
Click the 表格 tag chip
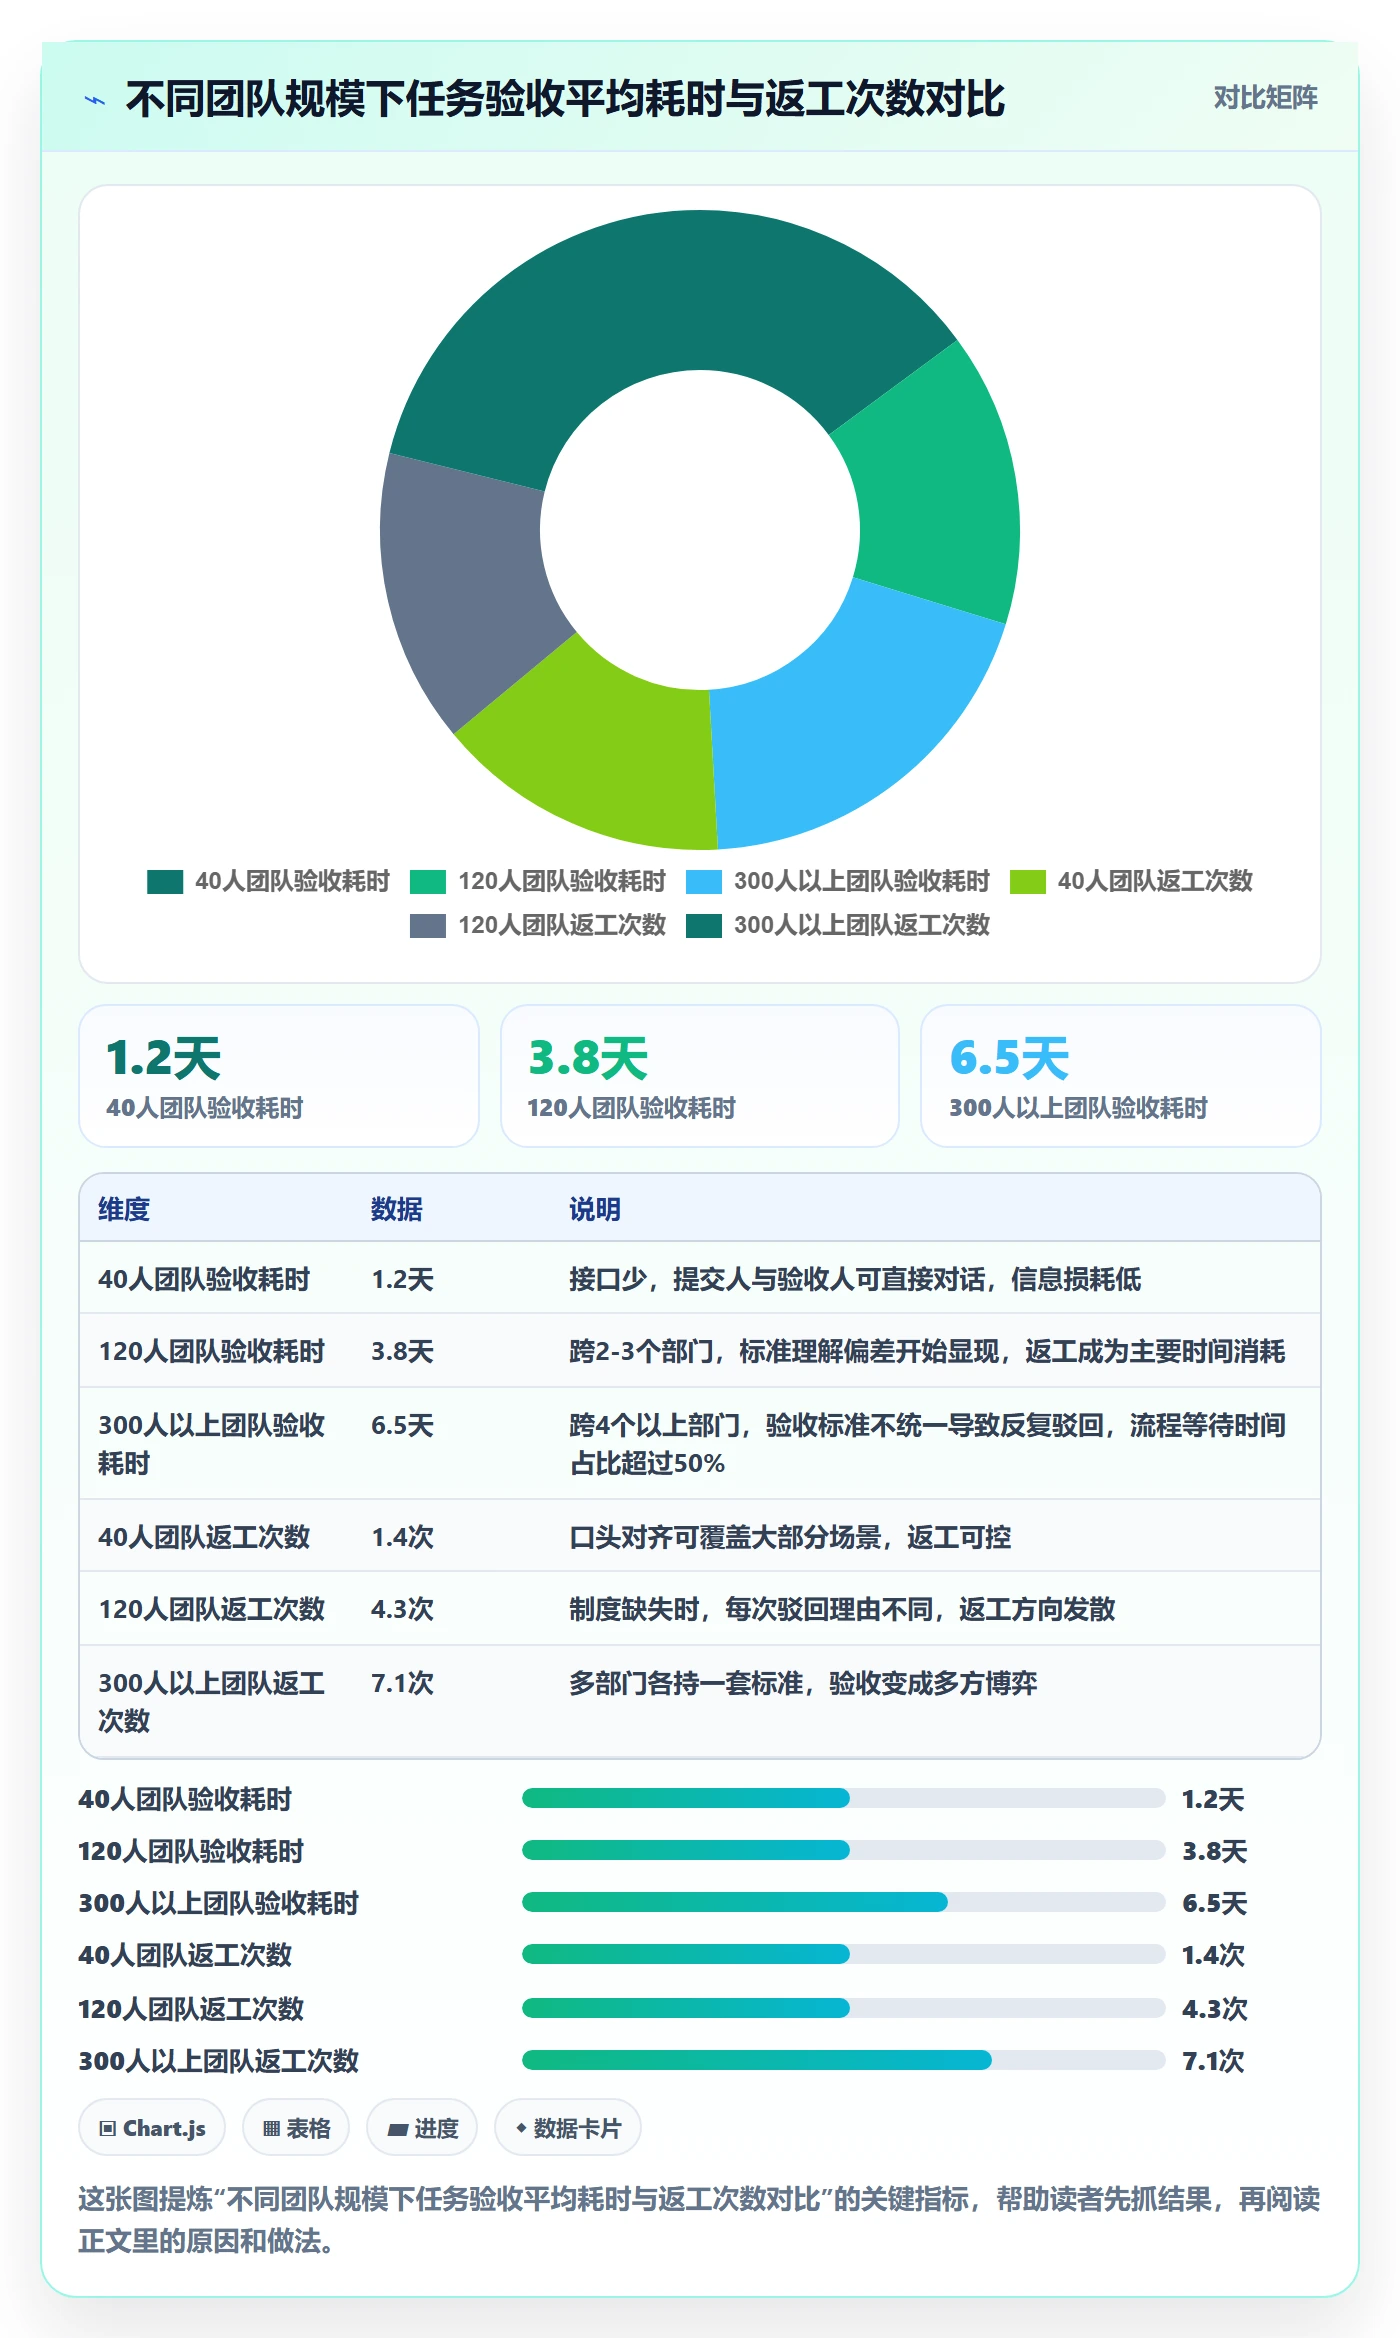click(296, 2128)
